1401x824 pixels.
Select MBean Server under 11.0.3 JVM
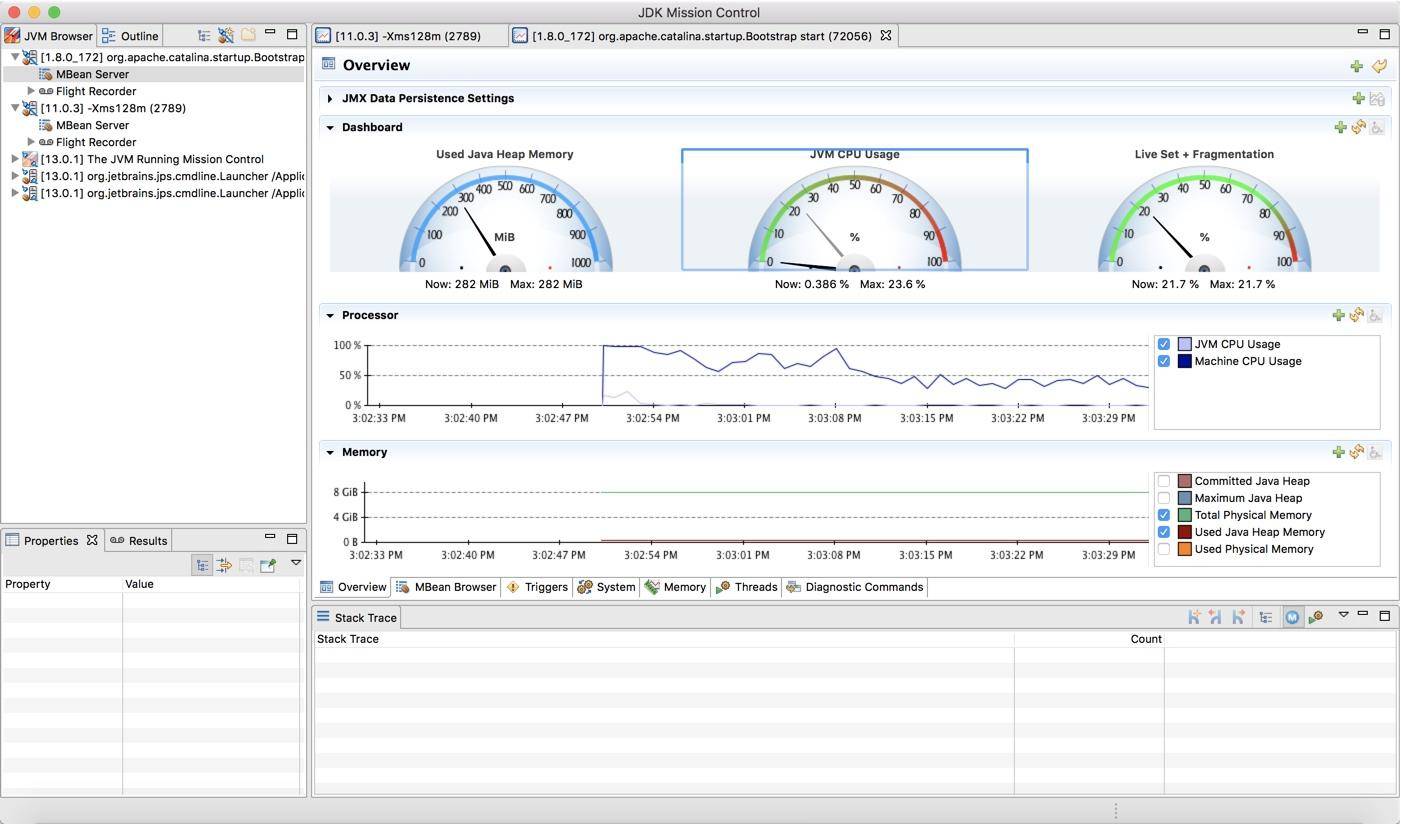click(92, 125)
